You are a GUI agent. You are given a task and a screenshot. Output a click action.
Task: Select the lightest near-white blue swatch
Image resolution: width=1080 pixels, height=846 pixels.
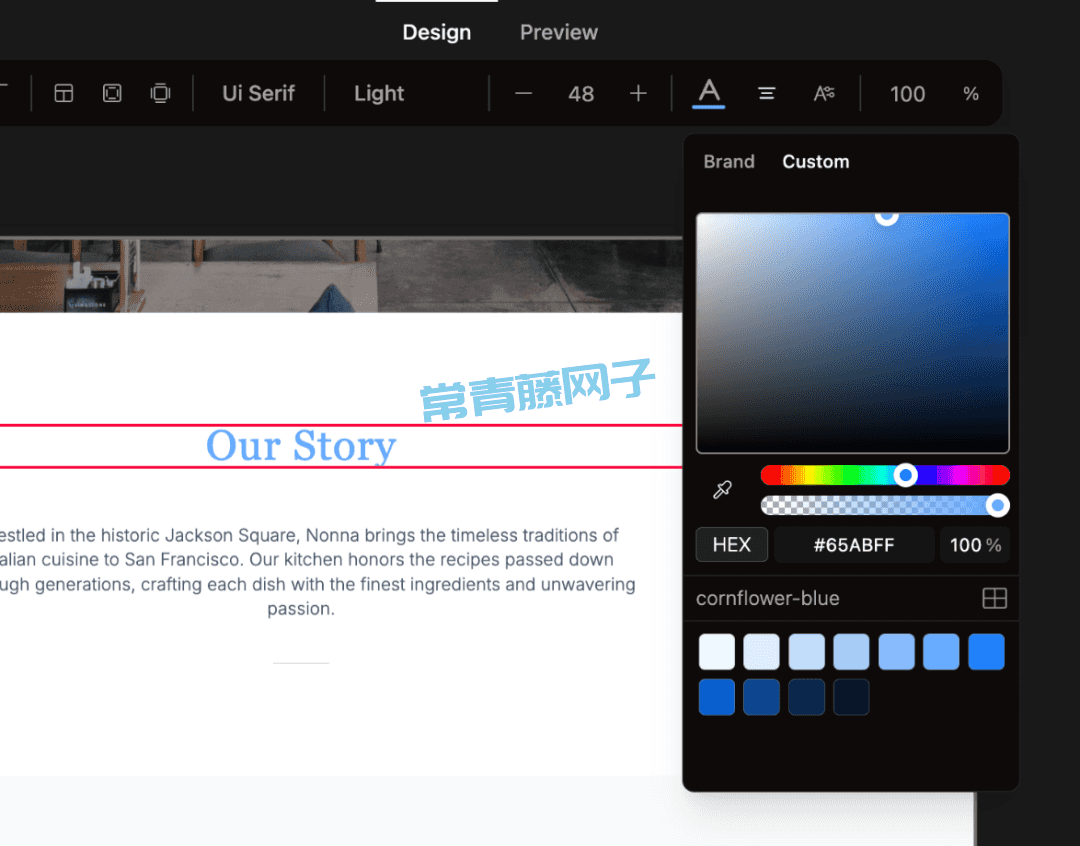(716, 652)
